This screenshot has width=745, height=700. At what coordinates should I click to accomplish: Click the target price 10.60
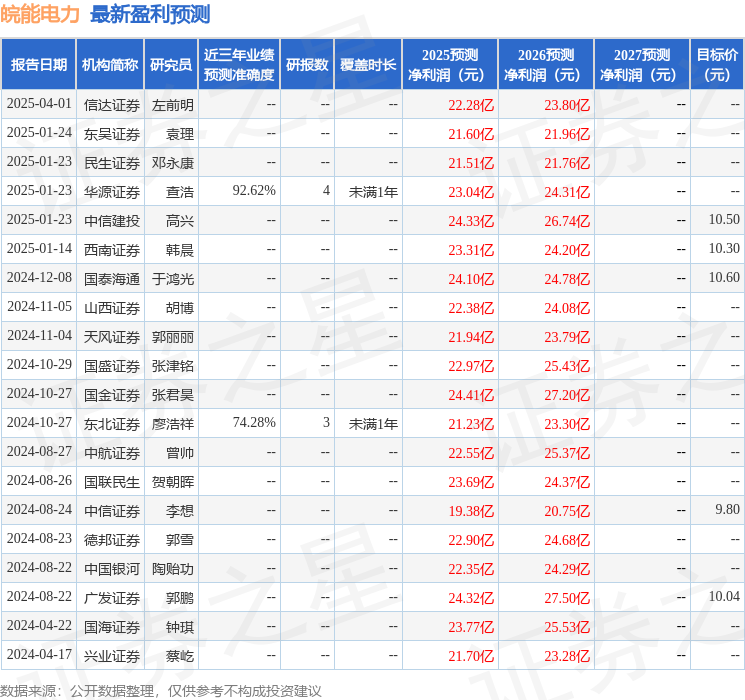pos(724,278)
